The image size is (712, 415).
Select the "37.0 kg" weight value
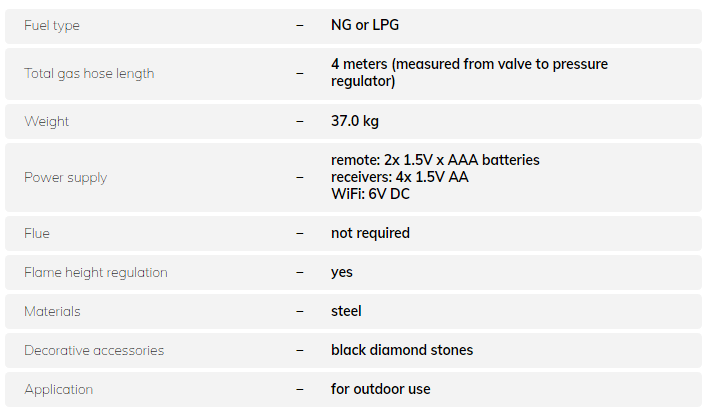tap(355, 121)
